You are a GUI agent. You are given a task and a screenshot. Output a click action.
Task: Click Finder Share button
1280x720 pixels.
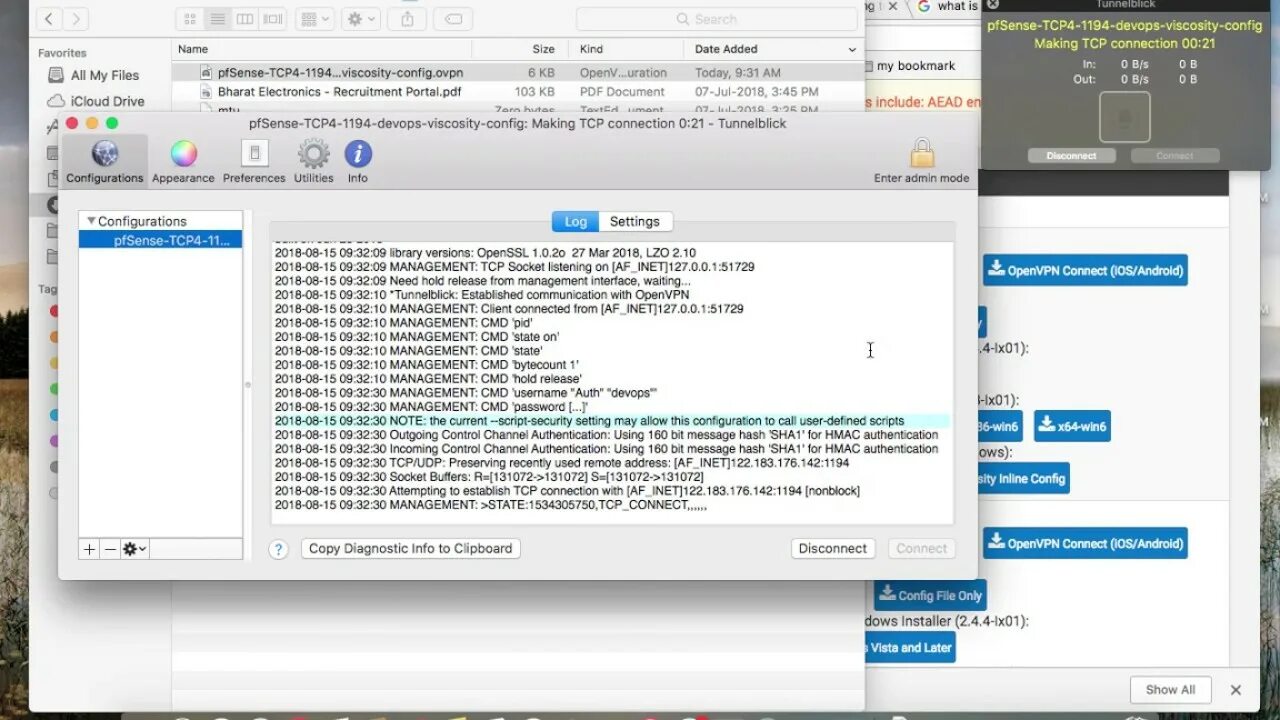coord(407,19)
